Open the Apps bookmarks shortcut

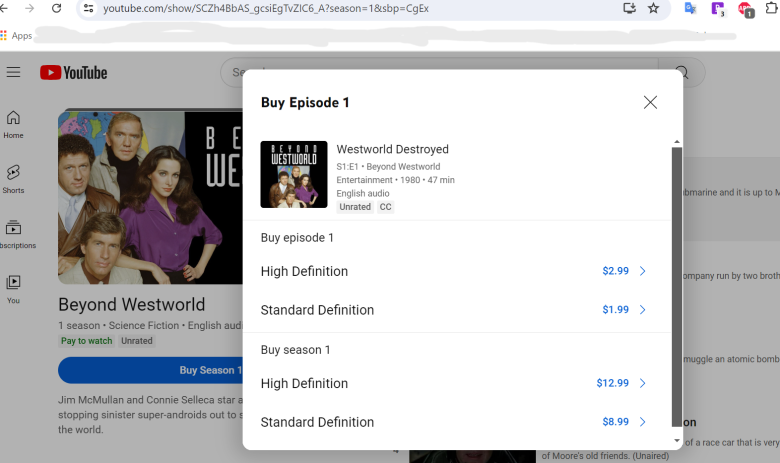[16, 35]
